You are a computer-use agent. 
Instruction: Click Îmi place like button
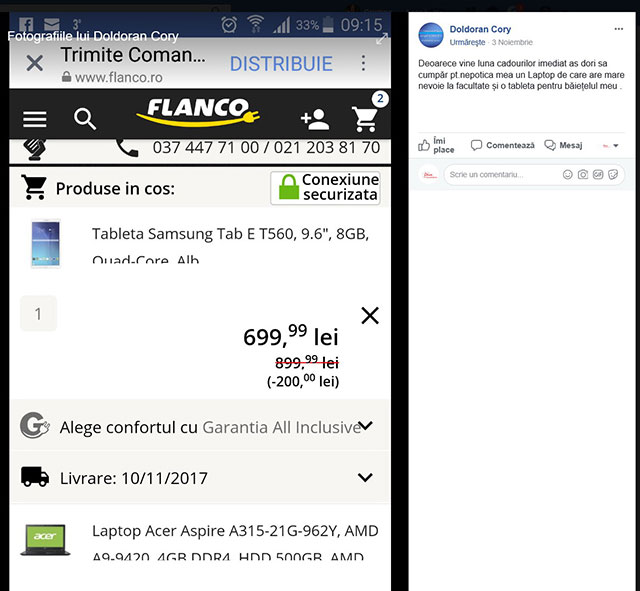coord(436,145)
